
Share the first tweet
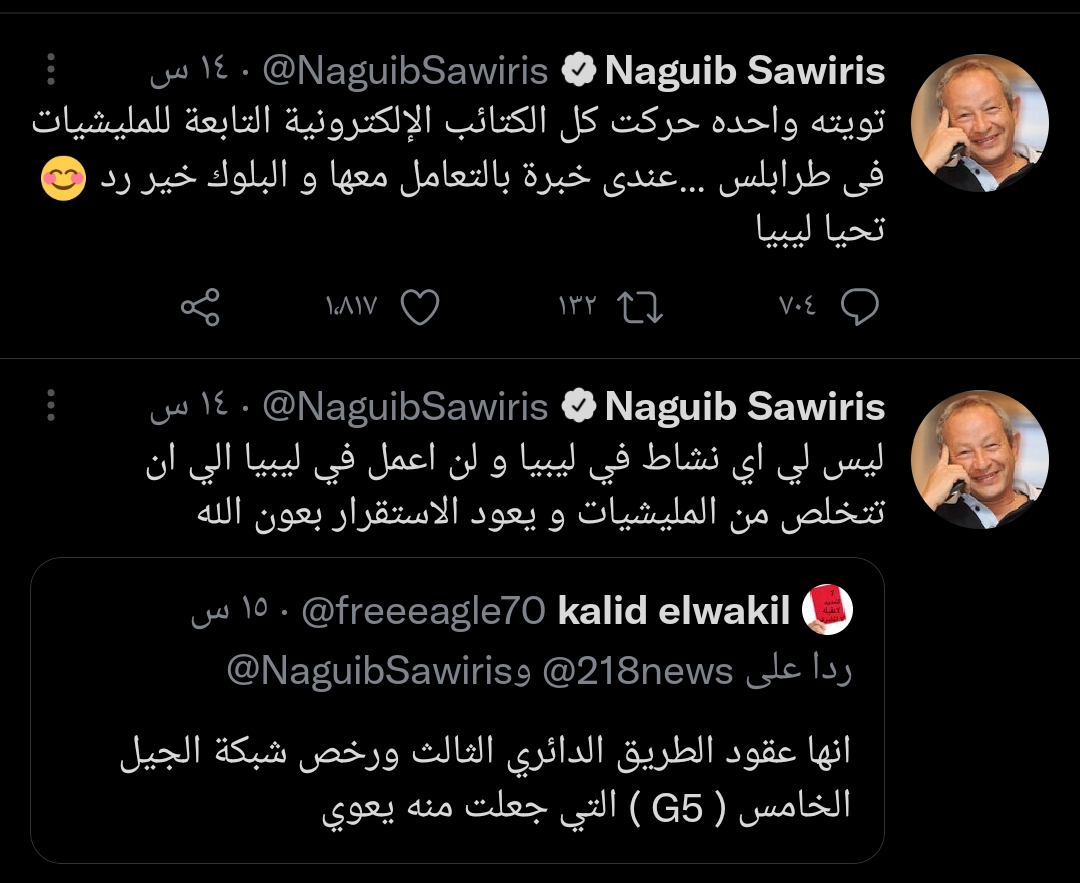(x=200, y=307)
